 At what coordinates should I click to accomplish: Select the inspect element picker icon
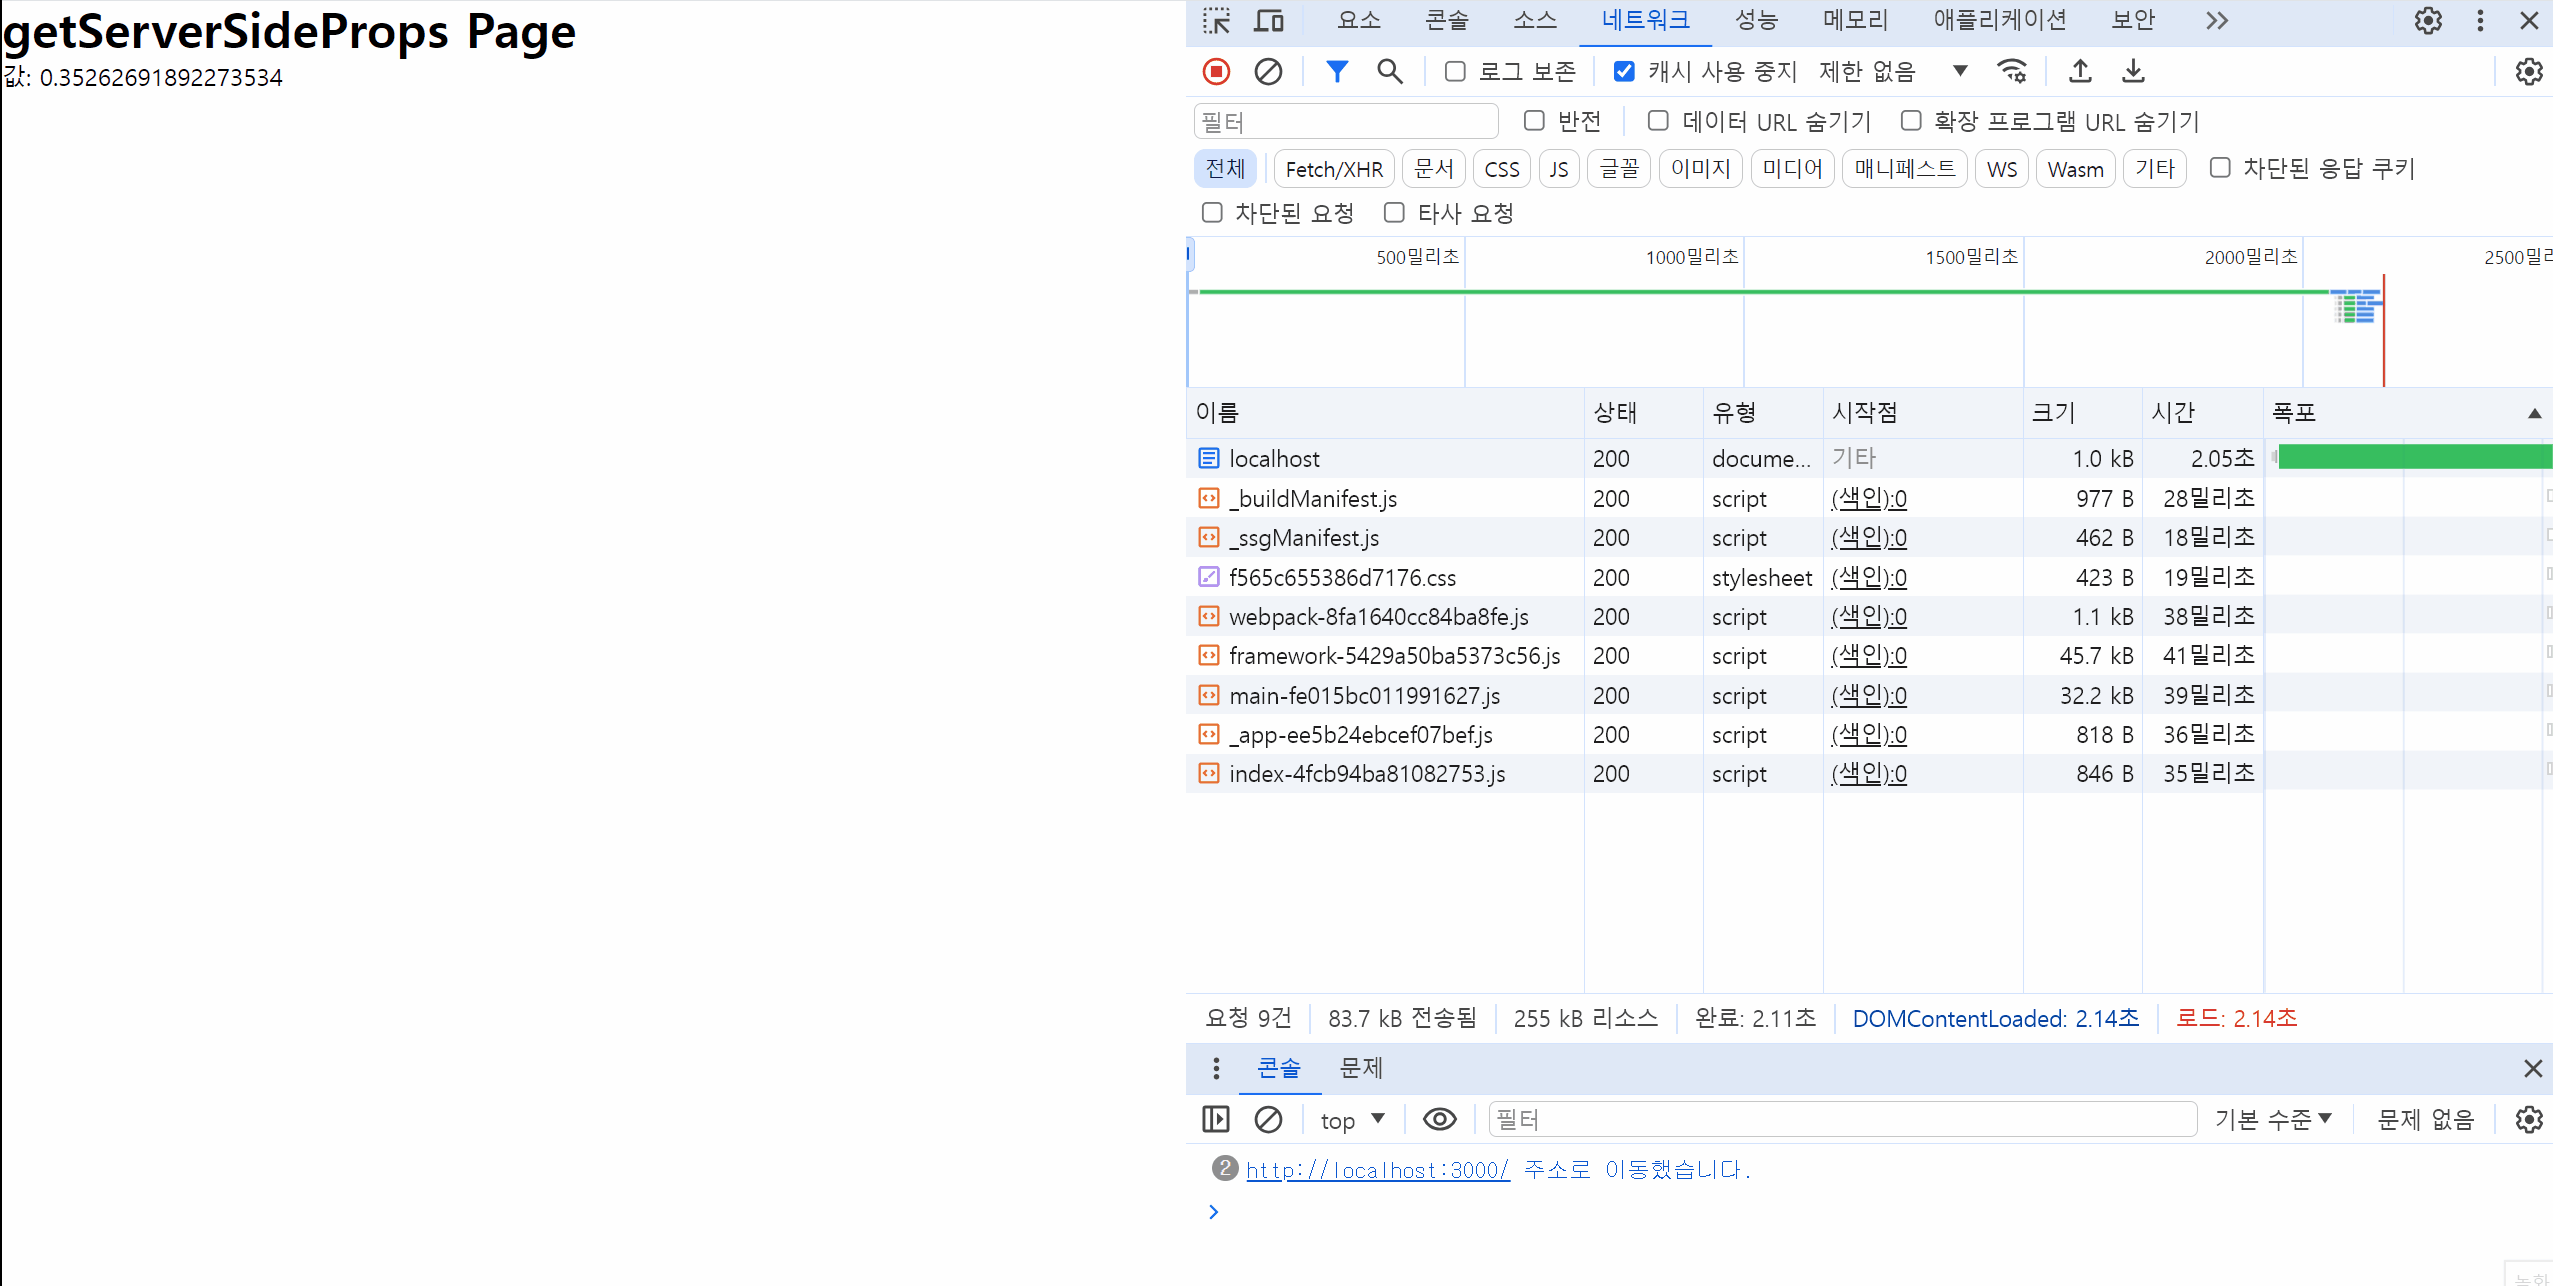1216,21
